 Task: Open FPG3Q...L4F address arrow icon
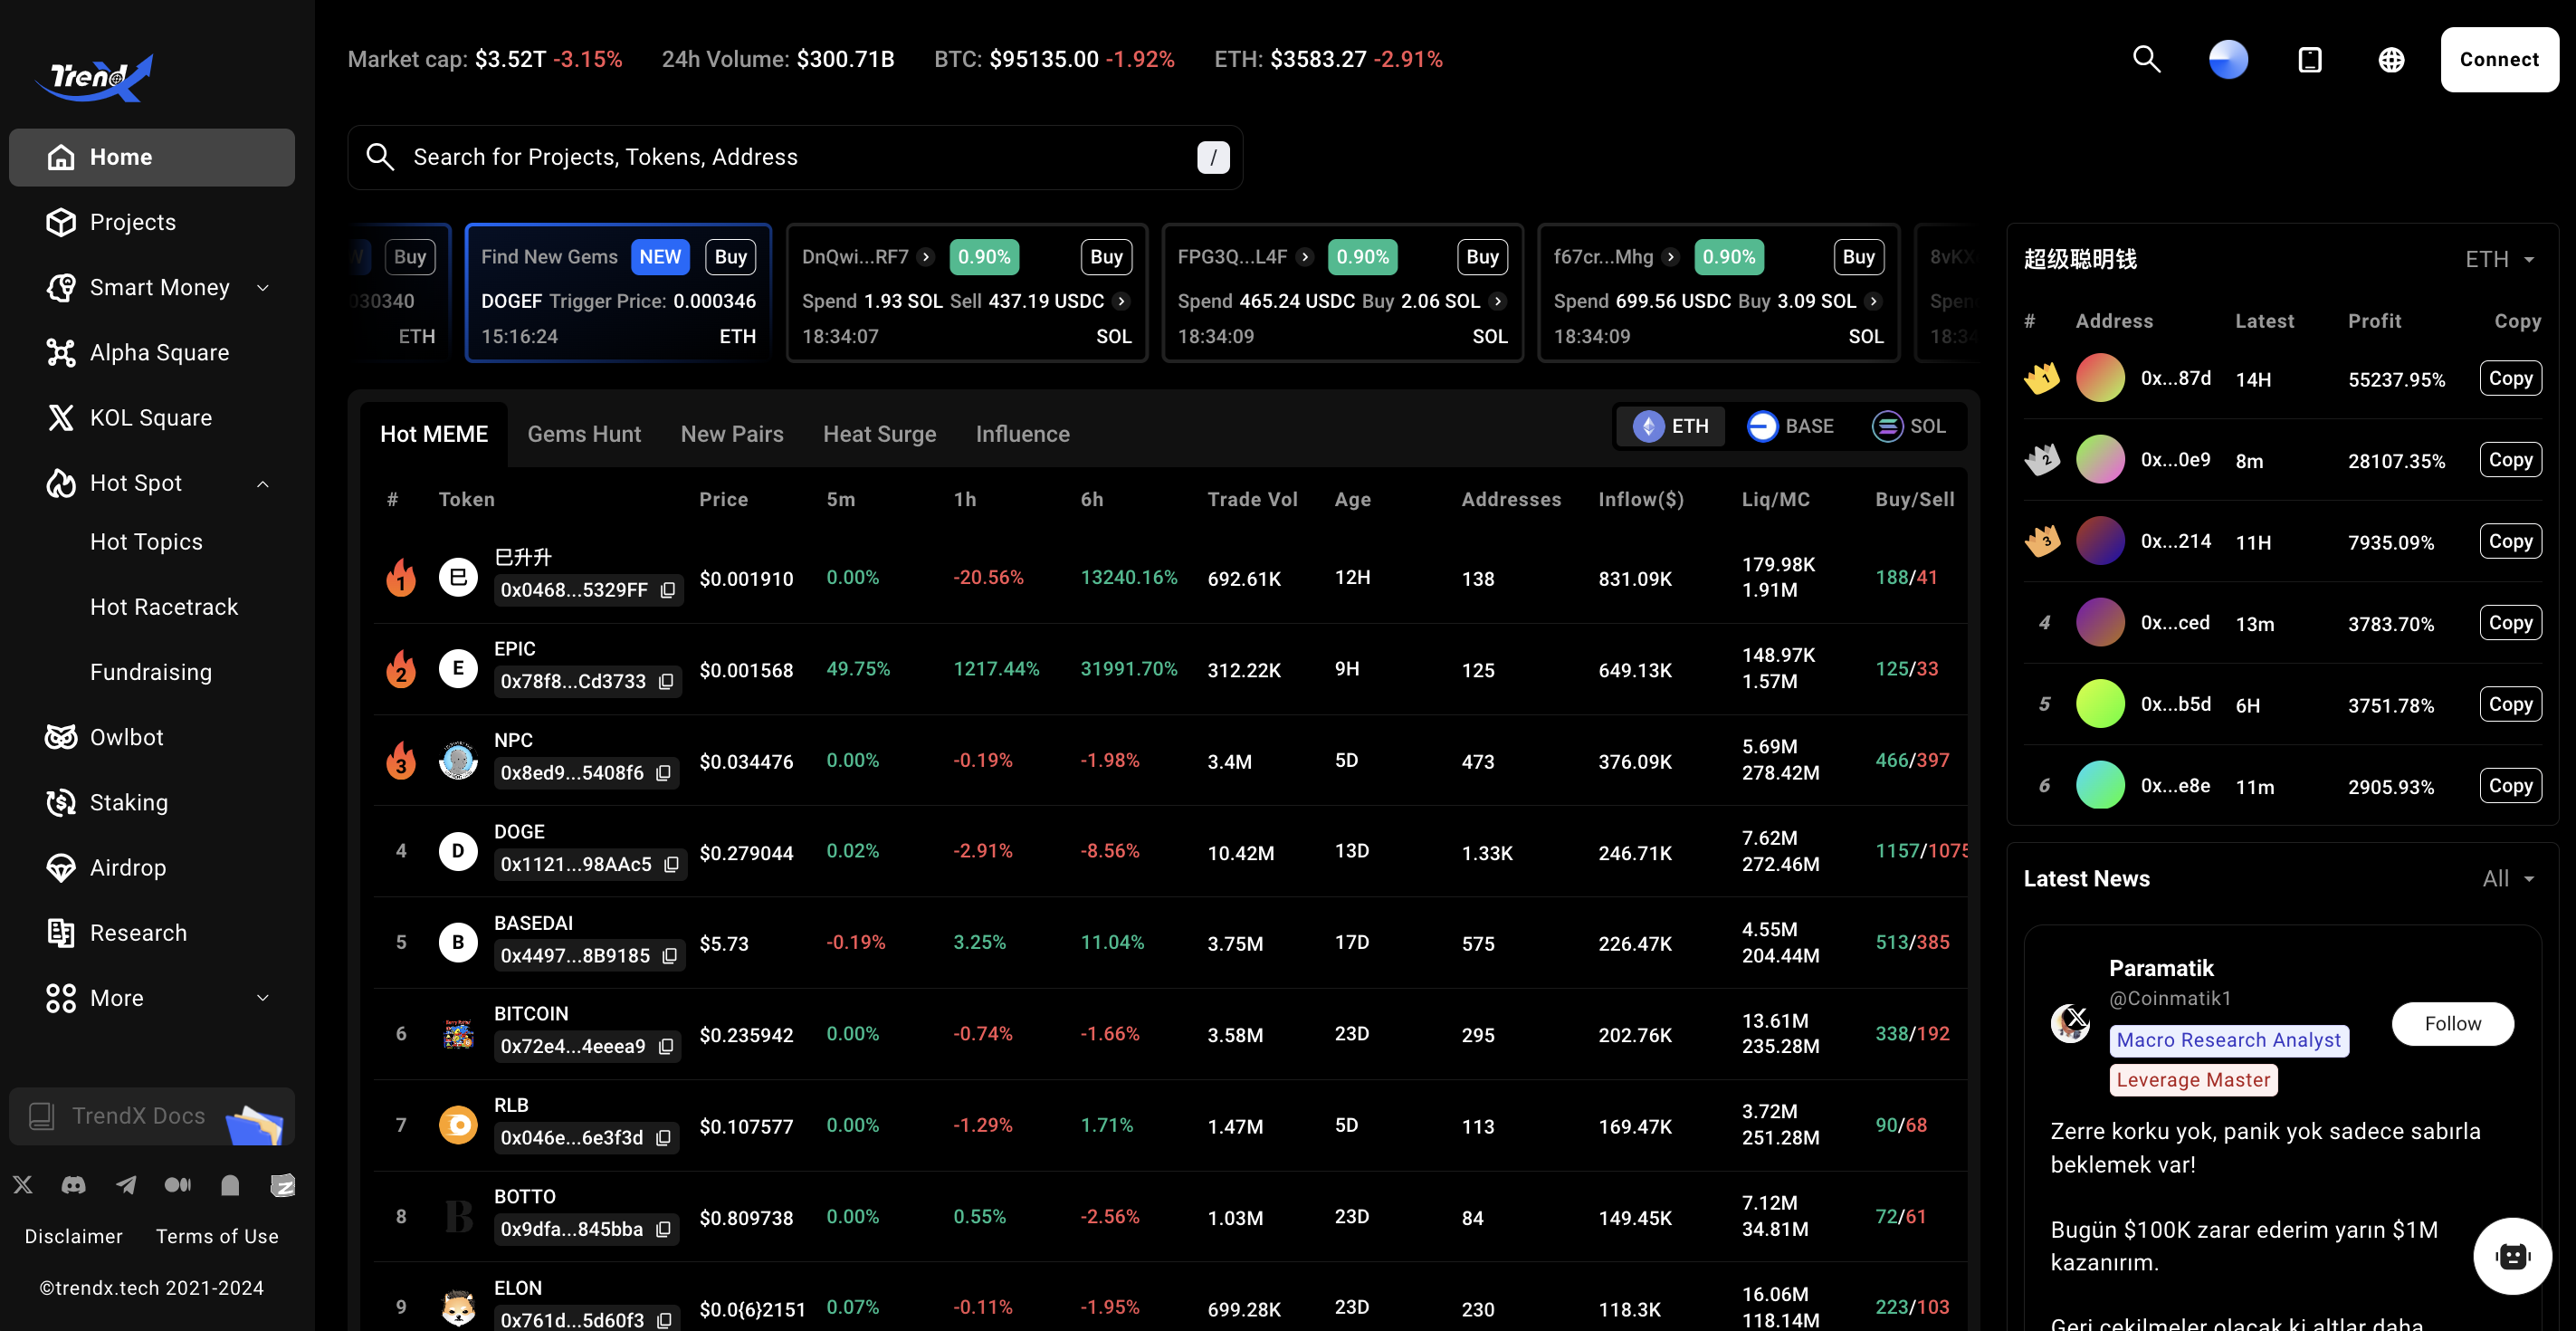1304,257
